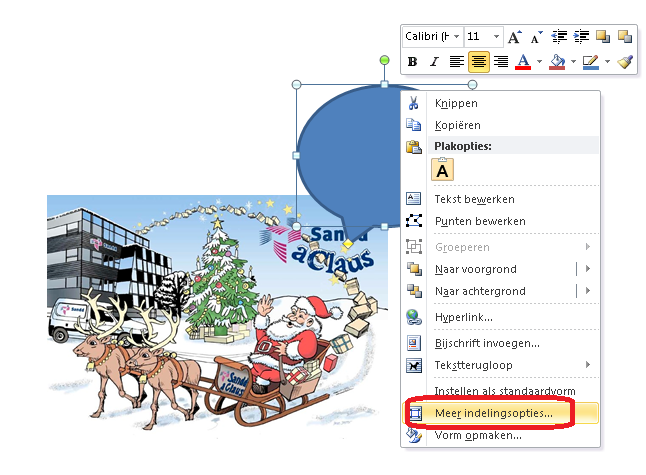Viewport: 646px width, 475px height.
Task: Toggle center alignment button
Action: [x=478, y=62]
